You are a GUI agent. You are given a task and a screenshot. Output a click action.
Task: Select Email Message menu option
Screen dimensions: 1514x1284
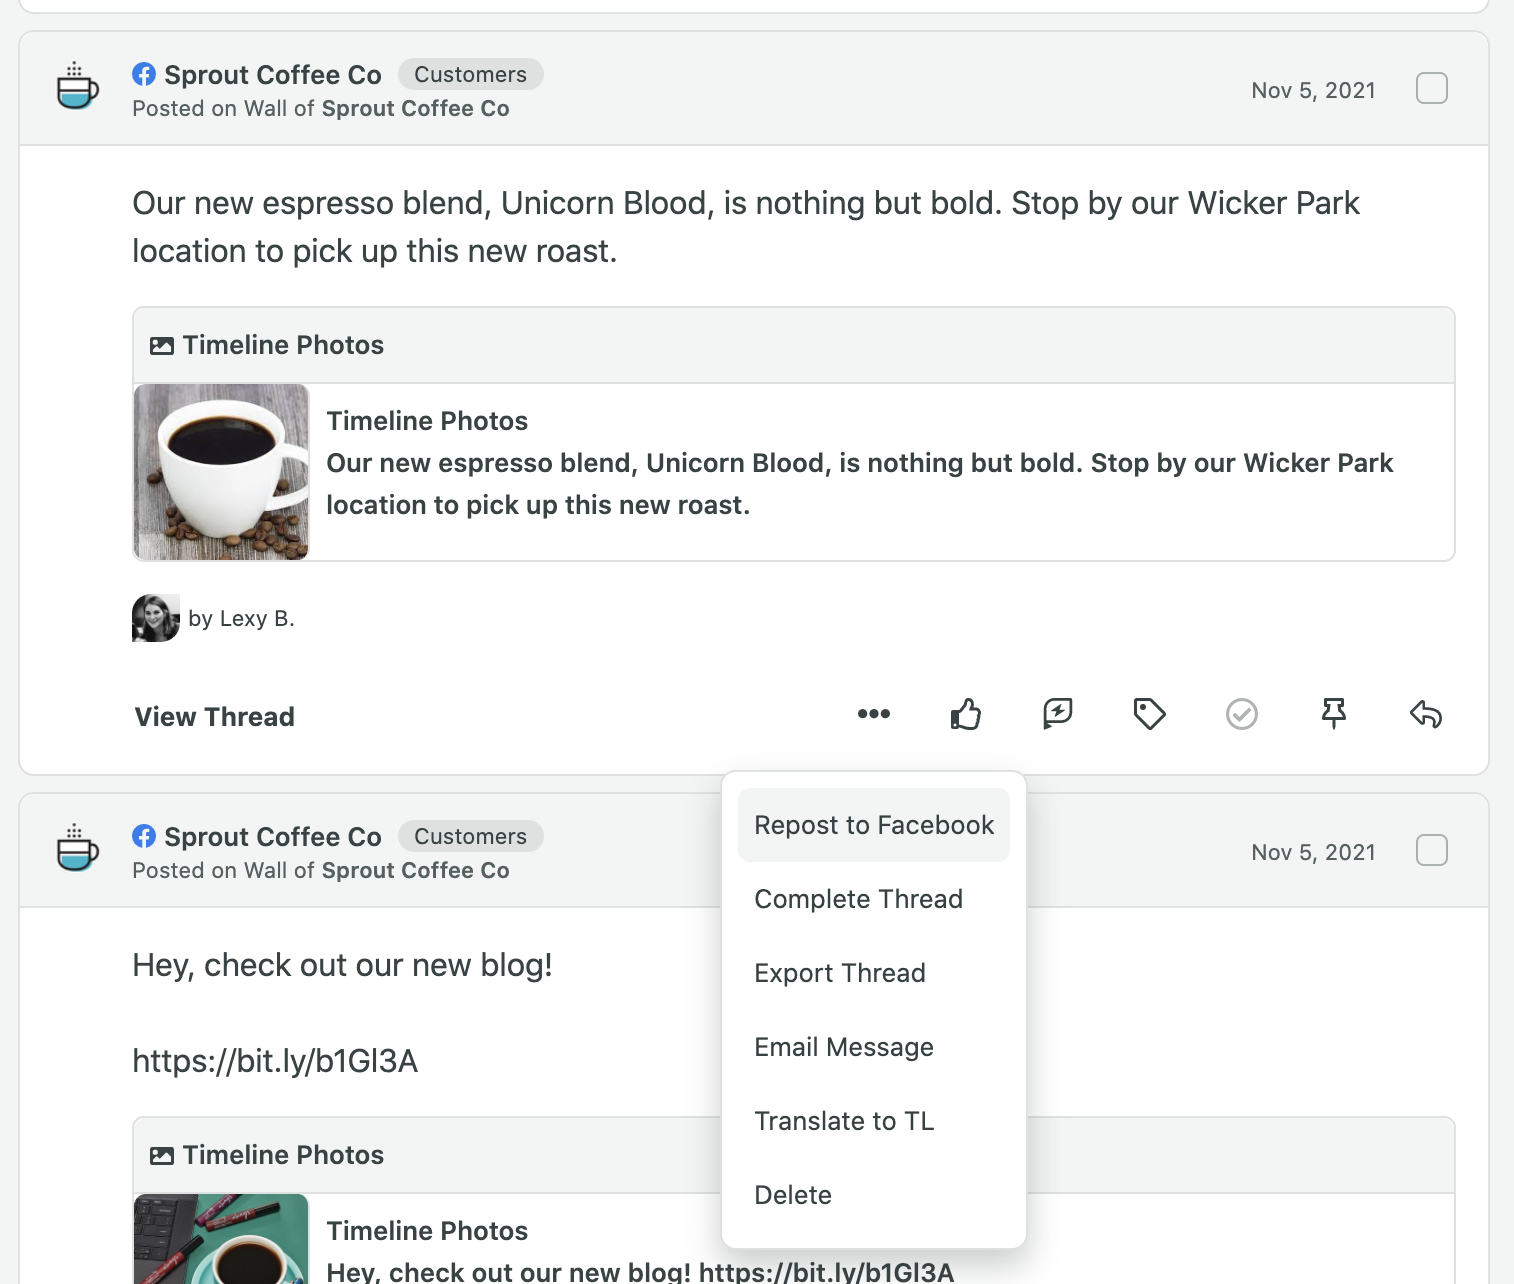[x=874, y=1047]
